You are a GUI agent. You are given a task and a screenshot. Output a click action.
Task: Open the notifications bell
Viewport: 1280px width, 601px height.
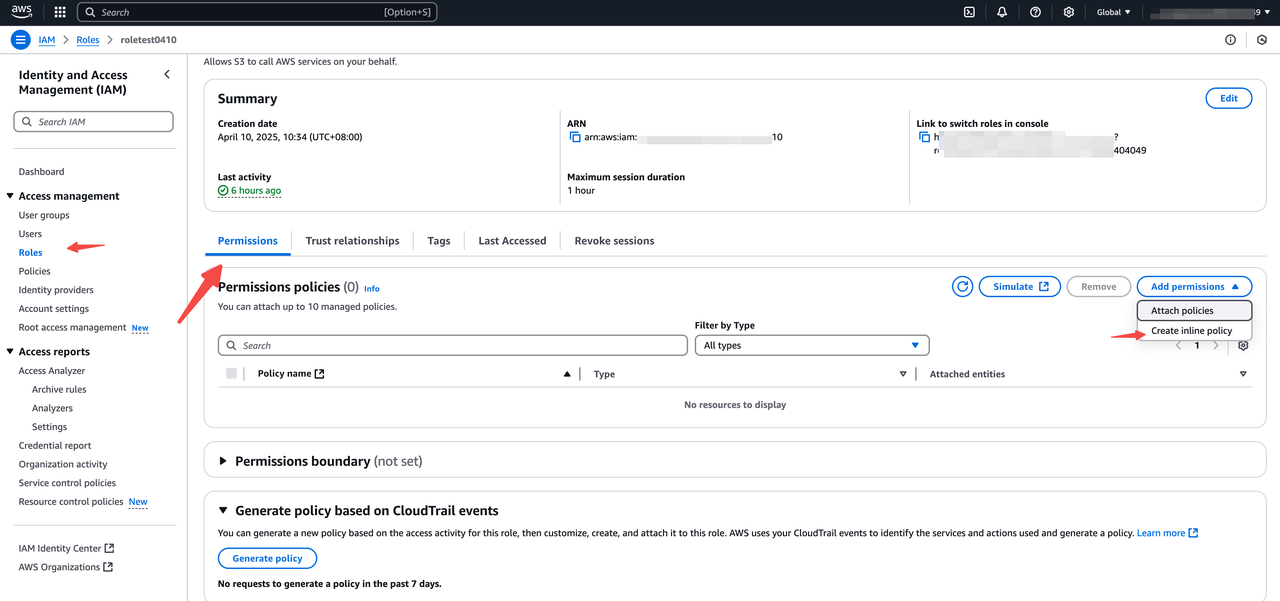click(x=1002, y=12)
